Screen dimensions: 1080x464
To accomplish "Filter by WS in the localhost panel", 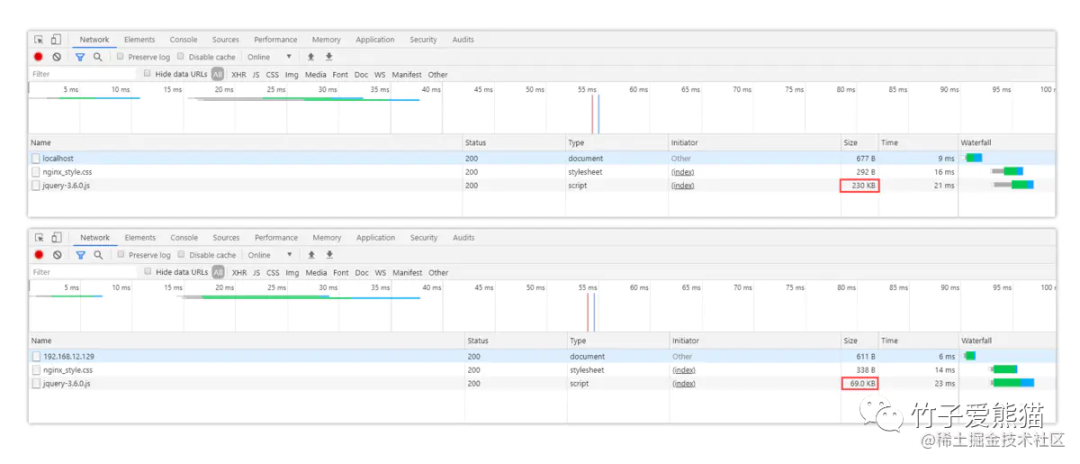I will click(380, 74).
